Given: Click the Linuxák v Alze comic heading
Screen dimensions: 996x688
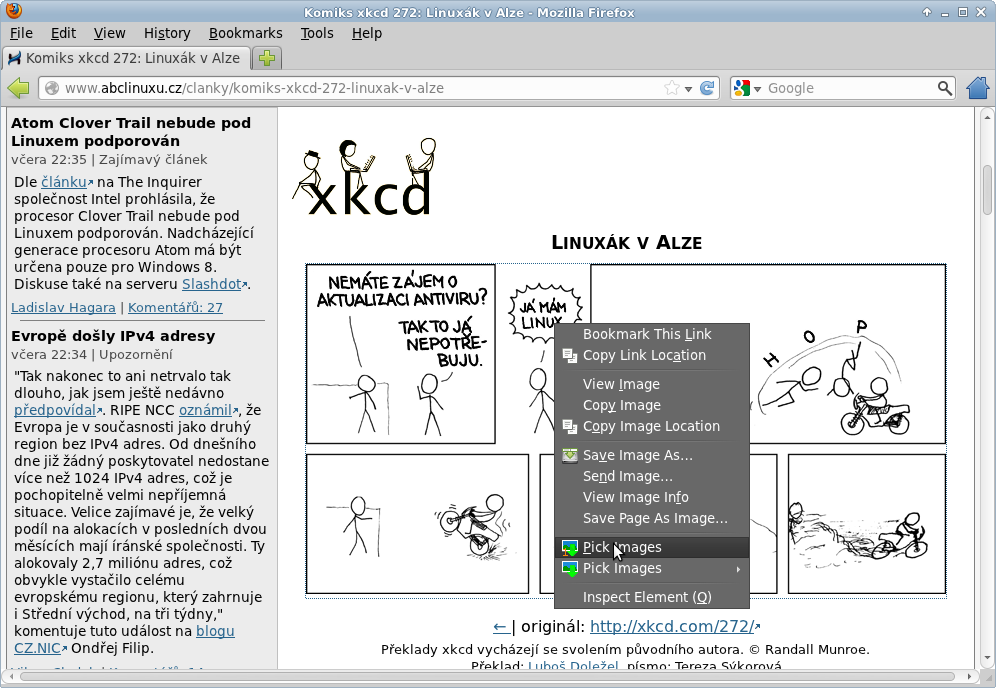Looking at the screenshot, I should (626, 243).
